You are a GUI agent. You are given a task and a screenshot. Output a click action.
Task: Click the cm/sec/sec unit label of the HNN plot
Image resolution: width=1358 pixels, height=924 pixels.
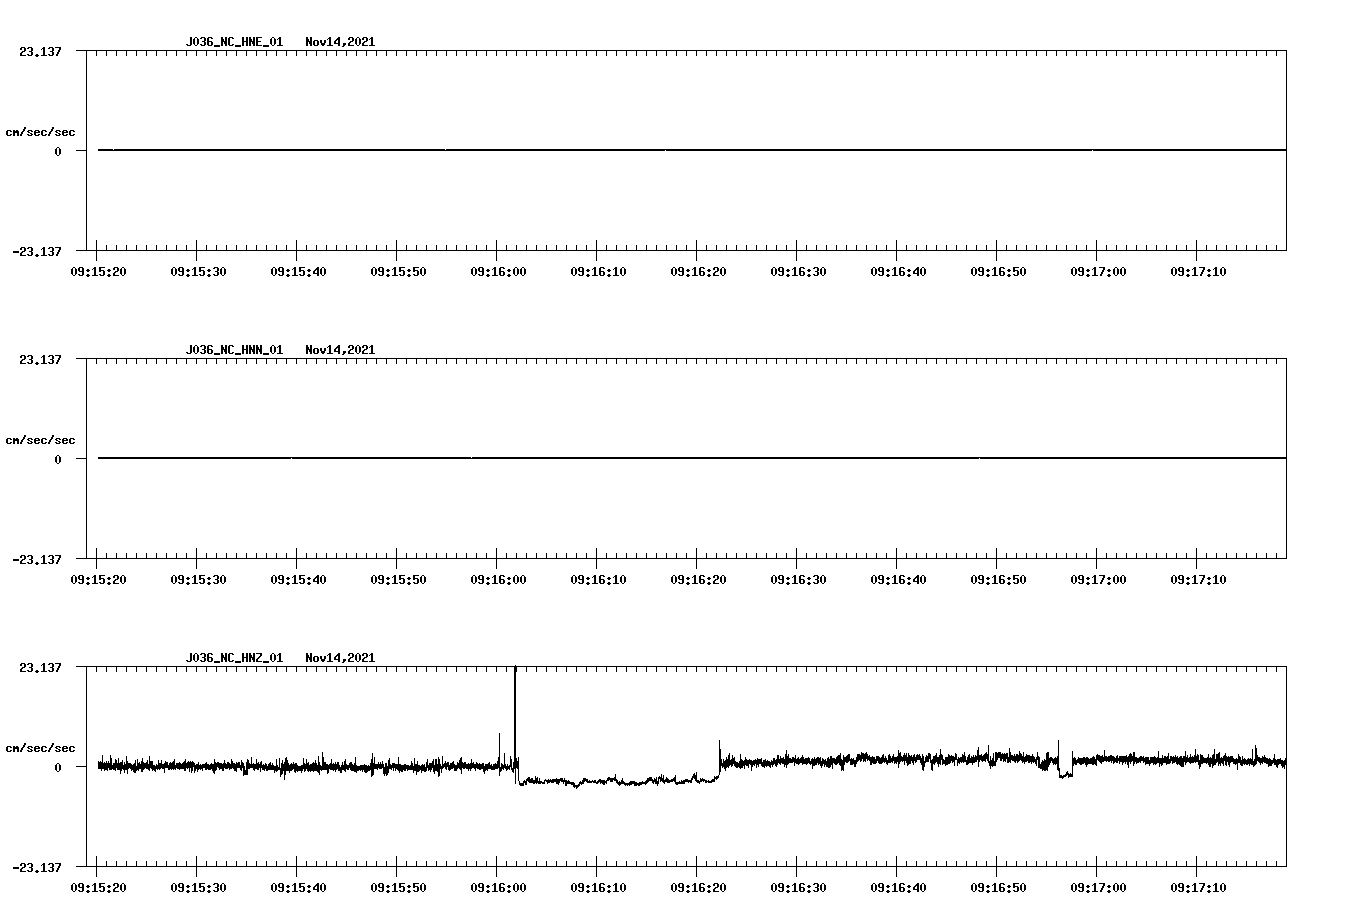(40, 440)
